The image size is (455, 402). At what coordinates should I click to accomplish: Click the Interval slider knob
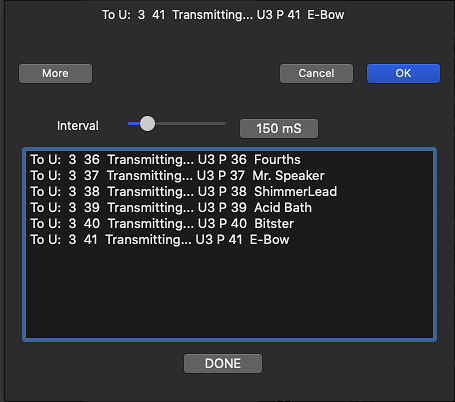(x=147, y=124)
